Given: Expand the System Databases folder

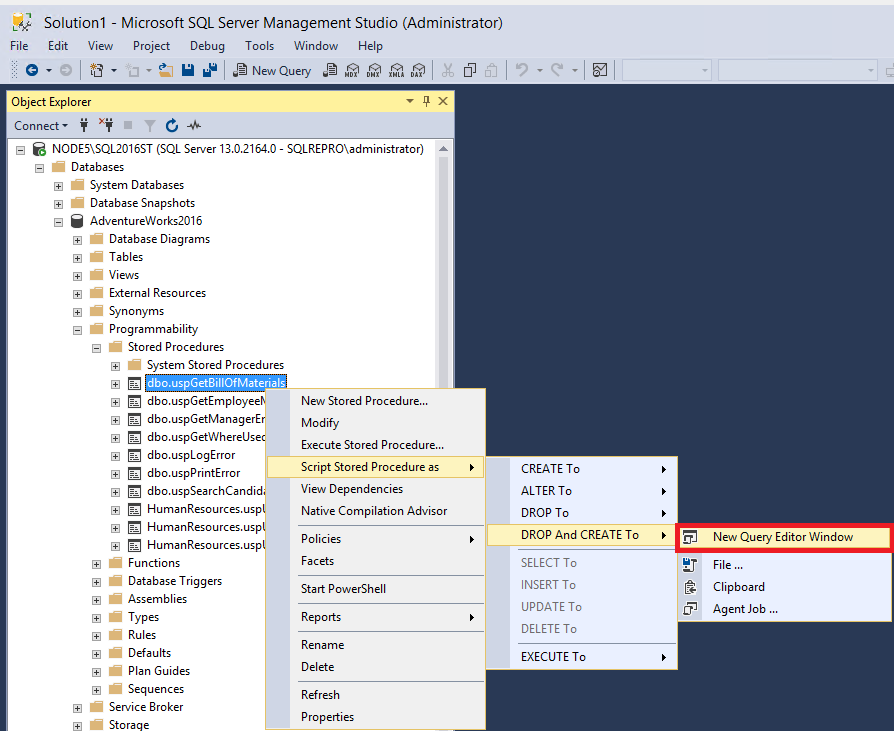Looking at the screenshot, I should (58, 186).
